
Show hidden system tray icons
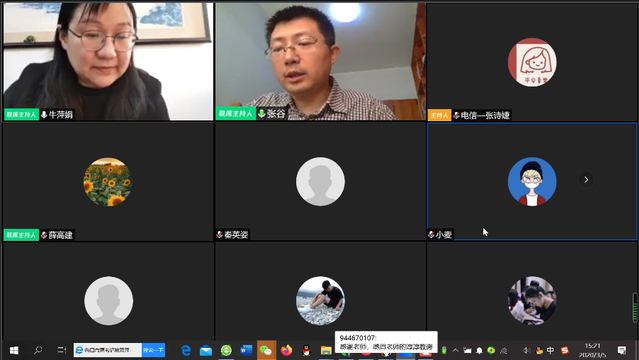[x=456, y=350]
